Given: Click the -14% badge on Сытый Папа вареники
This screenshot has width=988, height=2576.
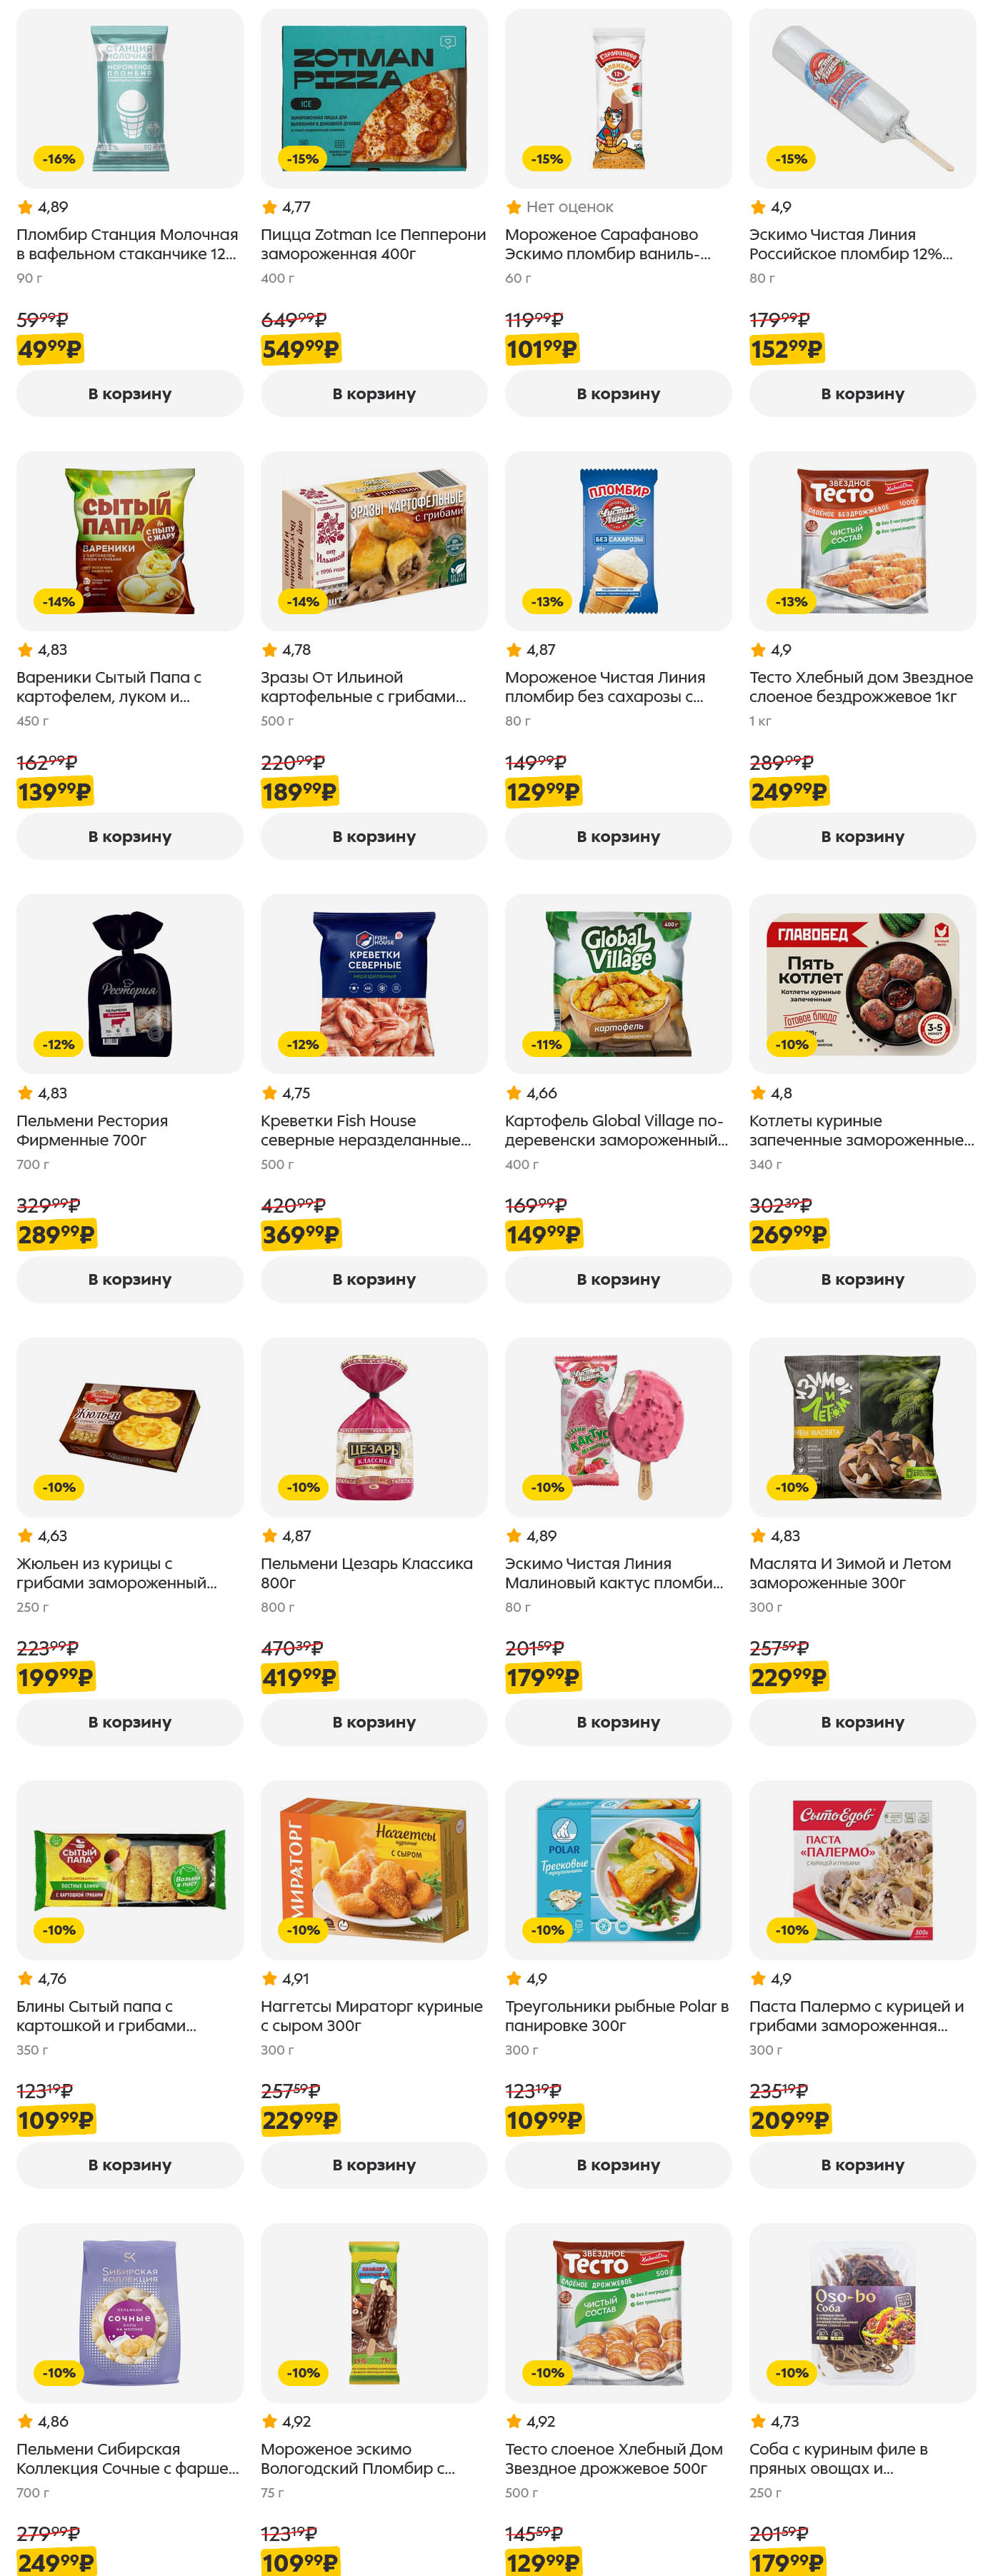Looking at the screenshot, I should 59,602.
